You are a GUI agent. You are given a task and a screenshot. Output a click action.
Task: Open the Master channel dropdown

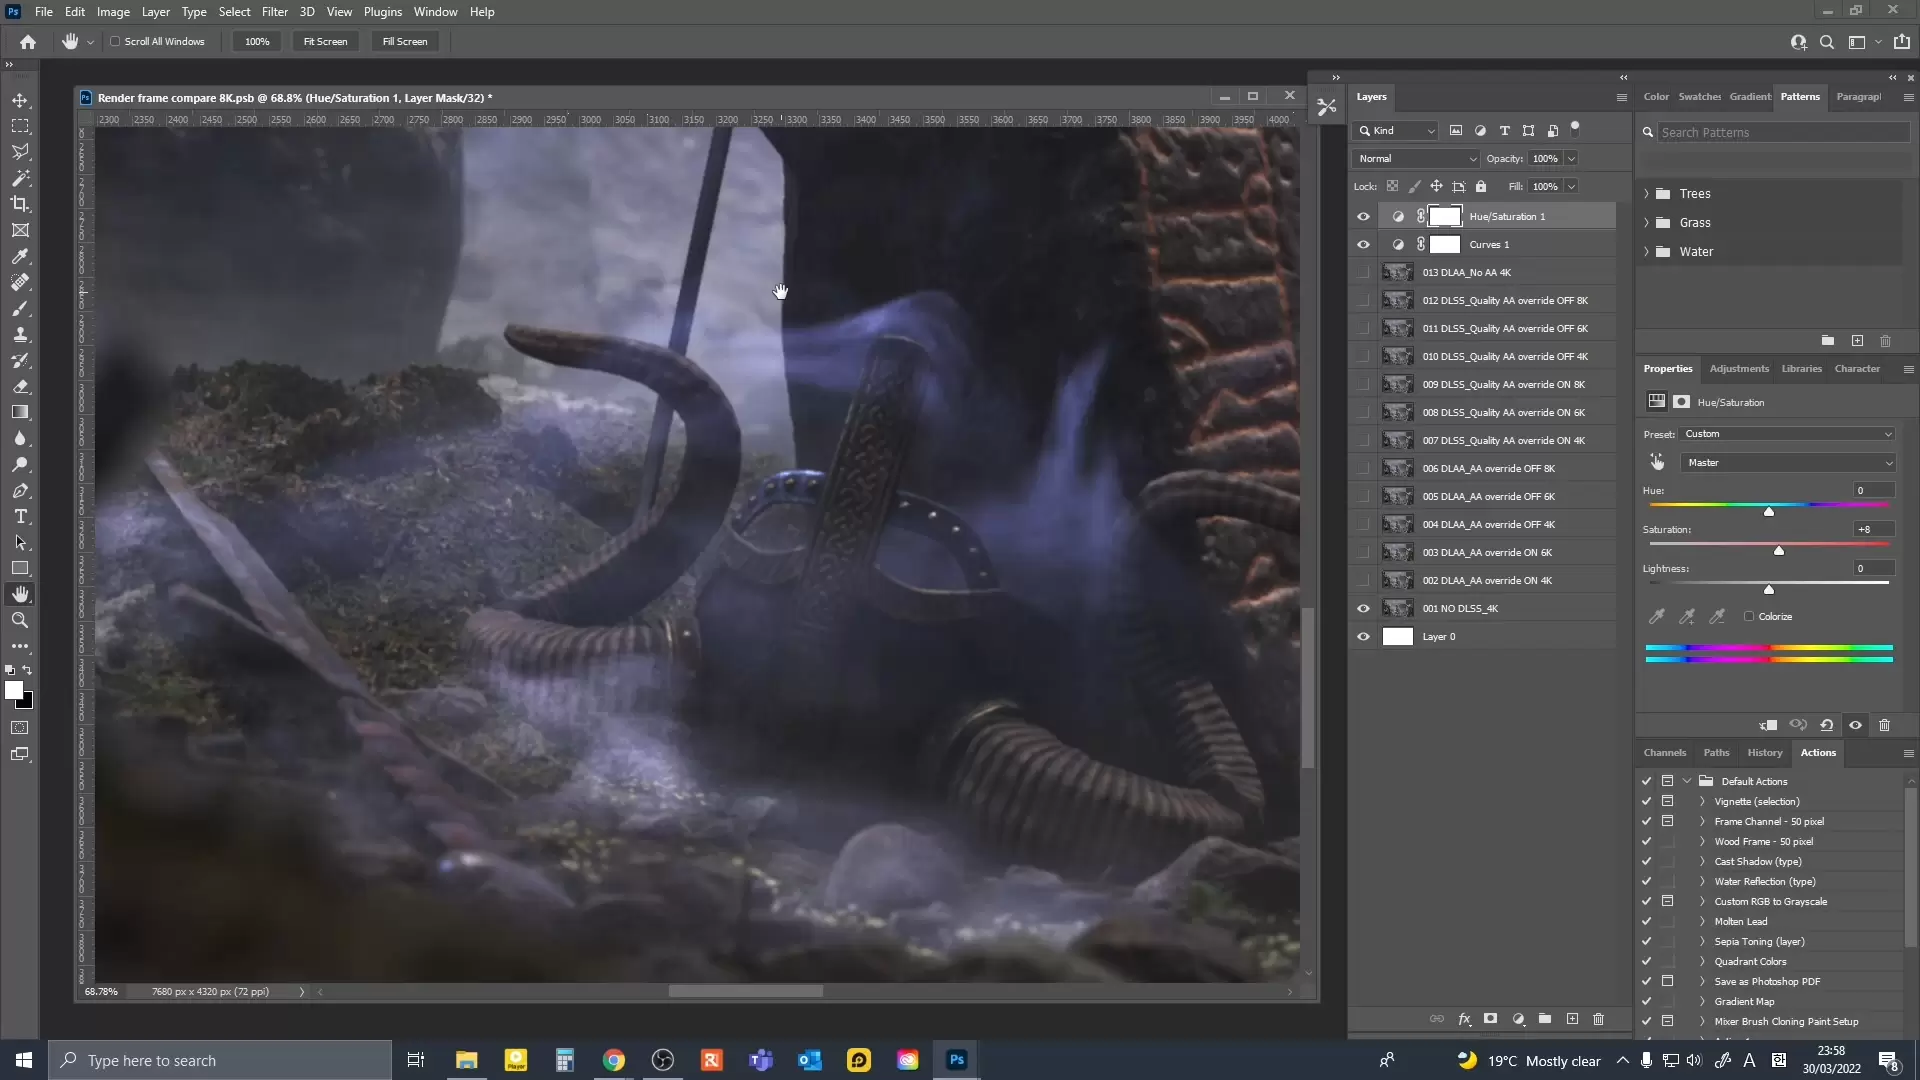[1788, 463]
